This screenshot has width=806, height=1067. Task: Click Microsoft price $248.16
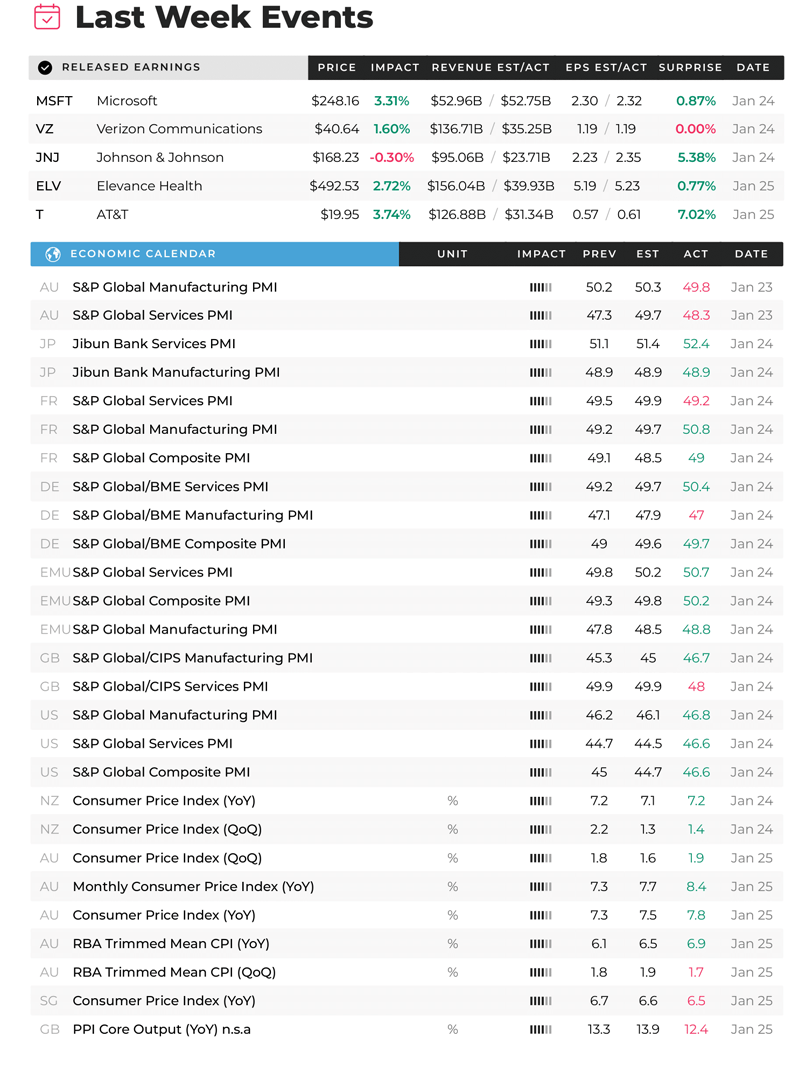tap(335, 101)
